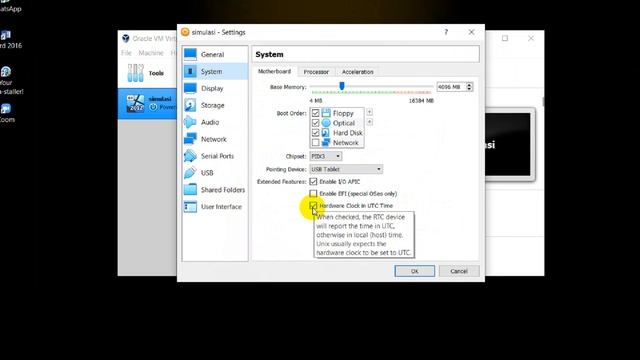The height and width of the screenshot is (360, 640).
Task: Toggle Hardware Clock in UTC Time checkbox
Action: [x=313, y=205]
